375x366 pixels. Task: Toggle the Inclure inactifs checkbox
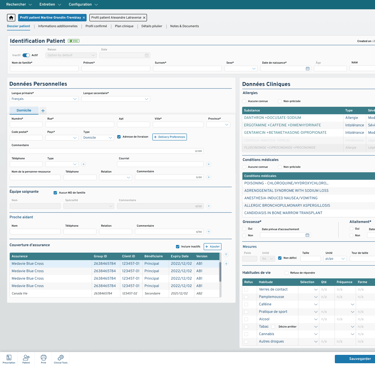coord(177,247)
